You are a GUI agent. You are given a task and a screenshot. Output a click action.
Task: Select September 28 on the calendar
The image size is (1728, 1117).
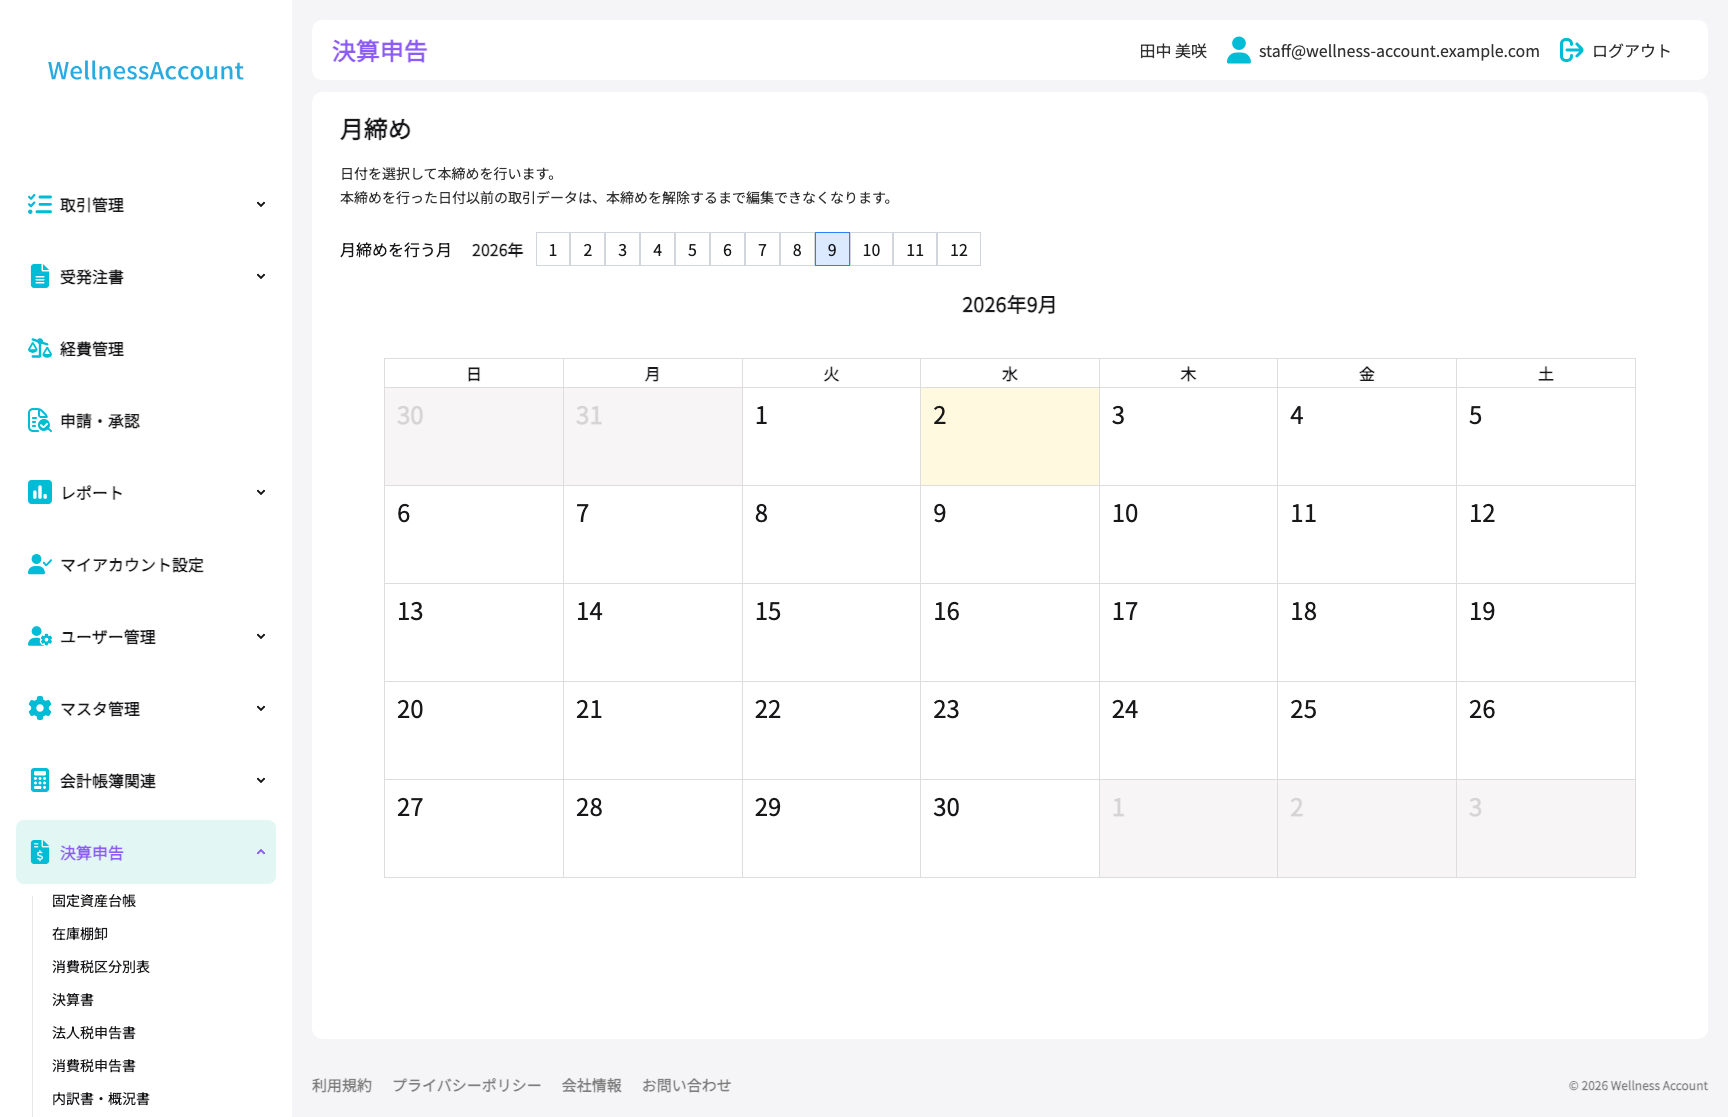pos(653,829)
